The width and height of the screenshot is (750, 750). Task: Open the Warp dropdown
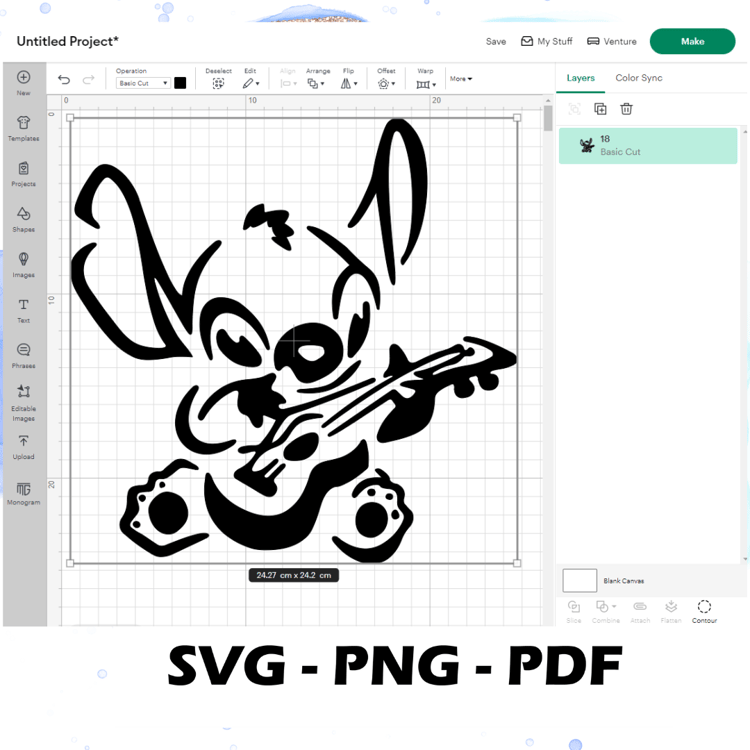pyautogui.click(x=426, y=84)
